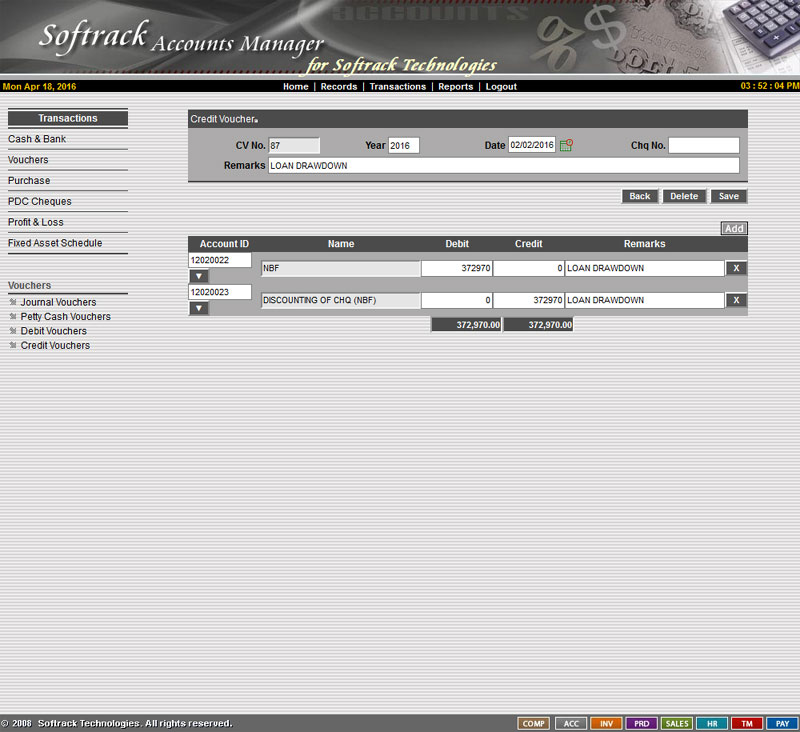
Task: Click the Chq No. input field
Action: coord(703,145)
